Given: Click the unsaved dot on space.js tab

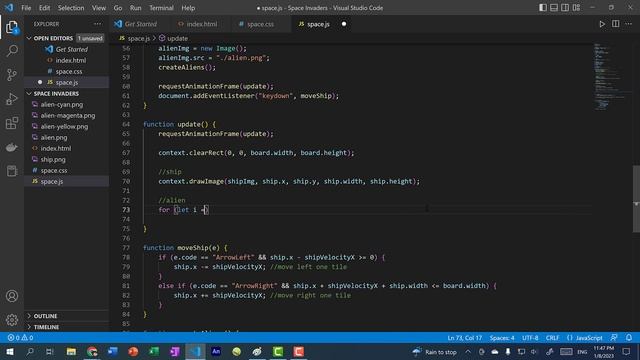Looking at the screenshot, I should [344, 24].
